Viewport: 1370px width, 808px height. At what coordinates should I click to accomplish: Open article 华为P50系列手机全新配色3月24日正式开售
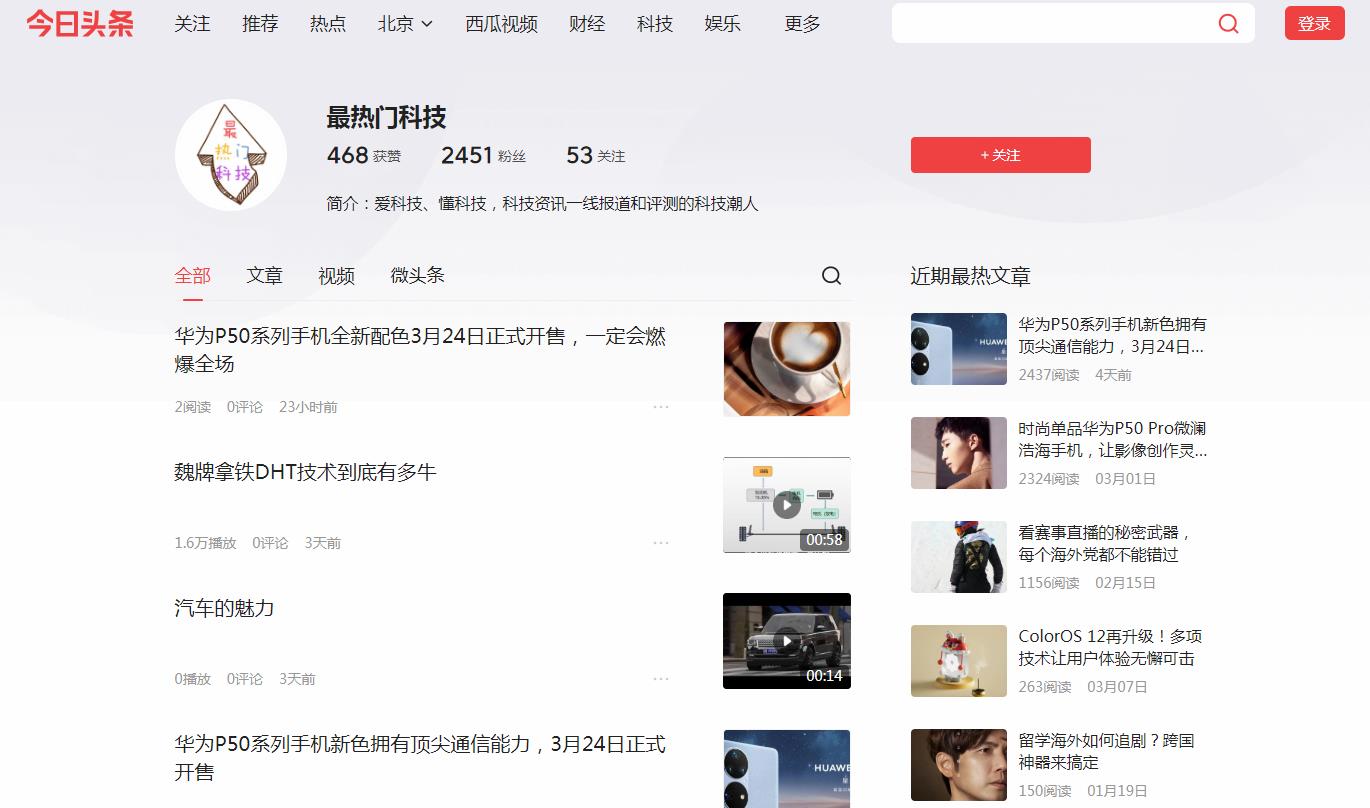point(420,350)
